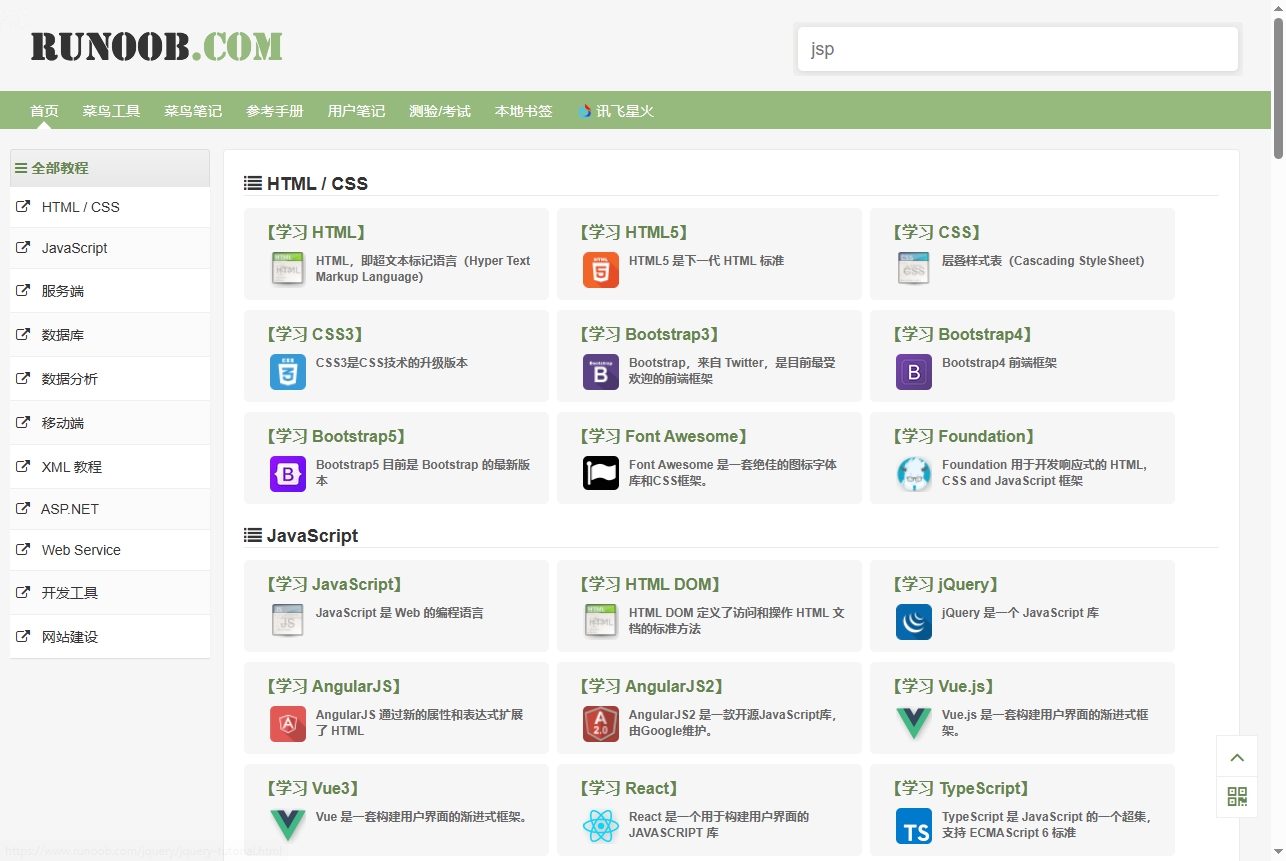Image resolution: width=1286 pixels, height=861 pixels.
Task: Click the HTML DOM card icon
Action: point(601,622)
